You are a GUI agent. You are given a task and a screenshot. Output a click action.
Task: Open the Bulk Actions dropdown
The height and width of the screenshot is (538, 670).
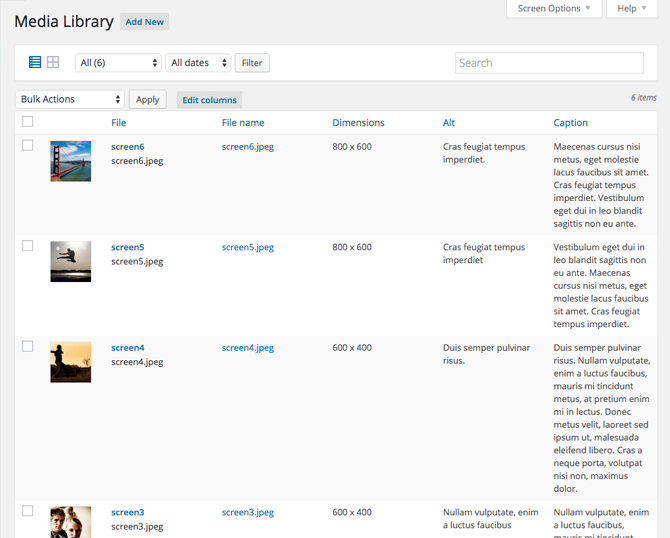pos(70,99)
